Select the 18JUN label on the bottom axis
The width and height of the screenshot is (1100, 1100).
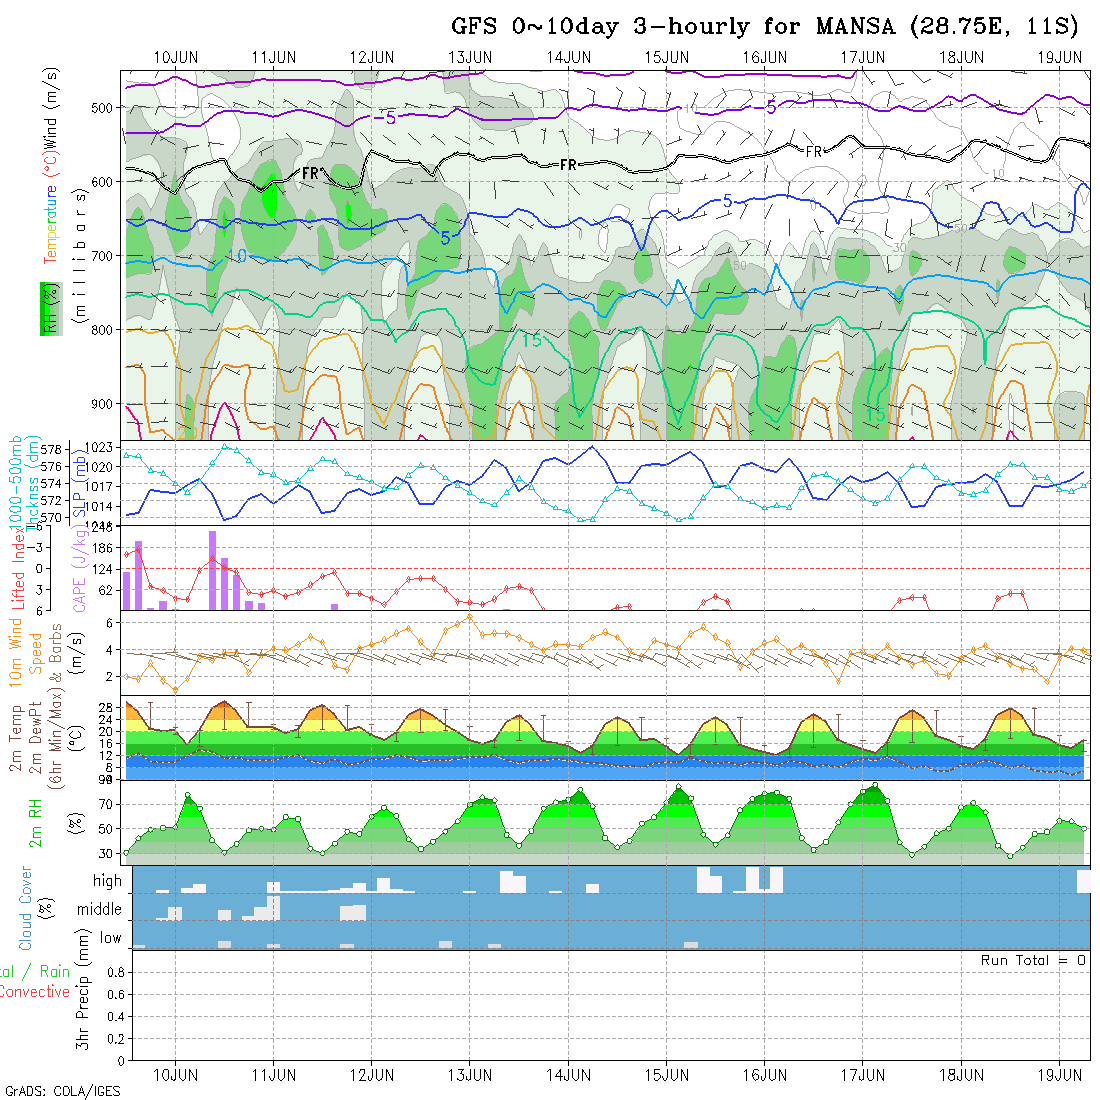tap(961, 1075)
